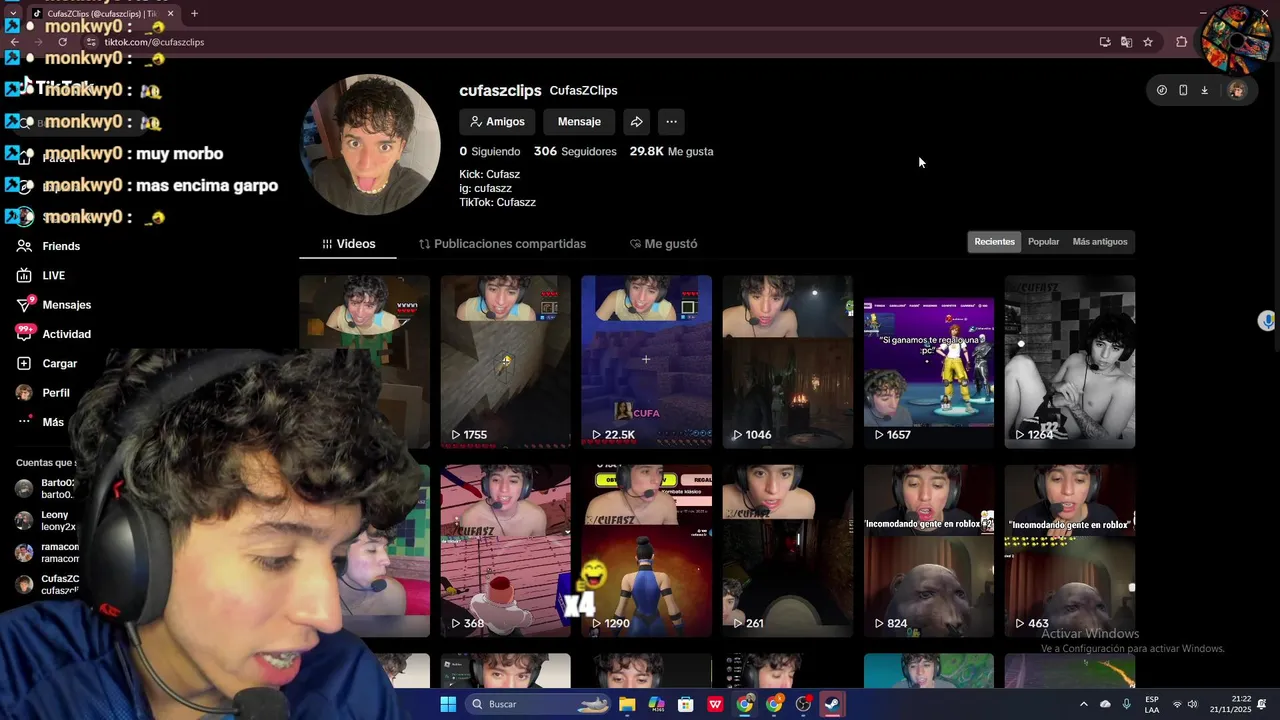Open Actividad notifications in sidebar
The height and width of the screenshot is (720, 1280).
(66, 334)
